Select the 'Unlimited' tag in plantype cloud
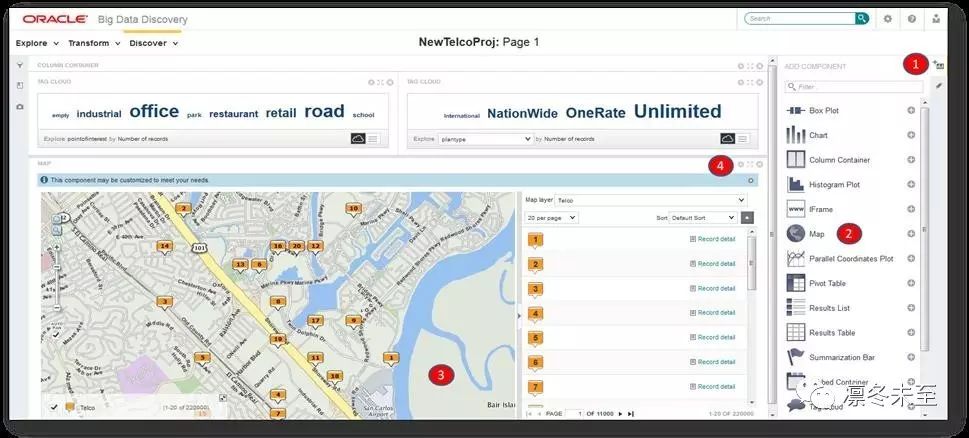The image size is (969, 438). (677, 112)
